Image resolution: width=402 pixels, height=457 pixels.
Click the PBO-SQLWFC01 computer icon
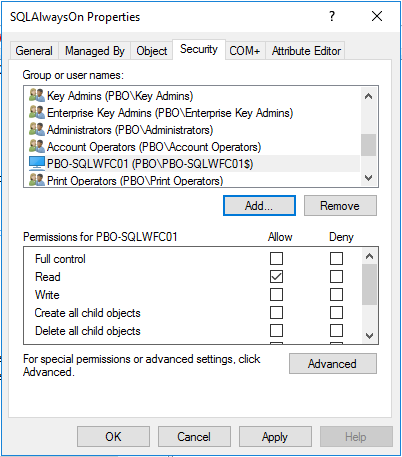[37, 163]
